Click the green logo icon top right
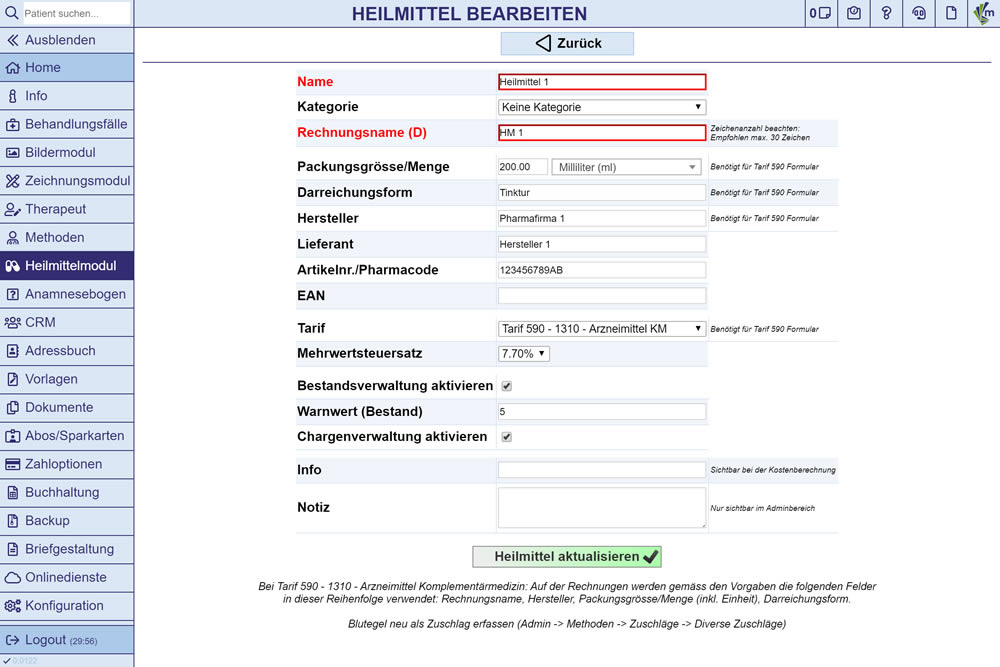 point(984,13)
